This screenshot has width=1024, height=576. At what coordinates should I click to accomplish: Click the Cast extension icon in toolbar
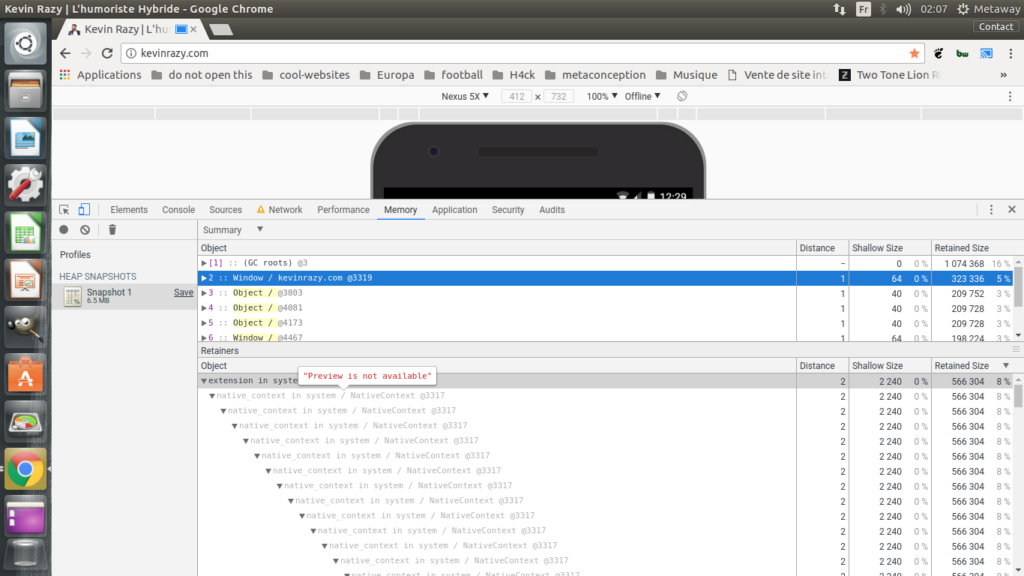pyautogui.click(x=986, y=54)
